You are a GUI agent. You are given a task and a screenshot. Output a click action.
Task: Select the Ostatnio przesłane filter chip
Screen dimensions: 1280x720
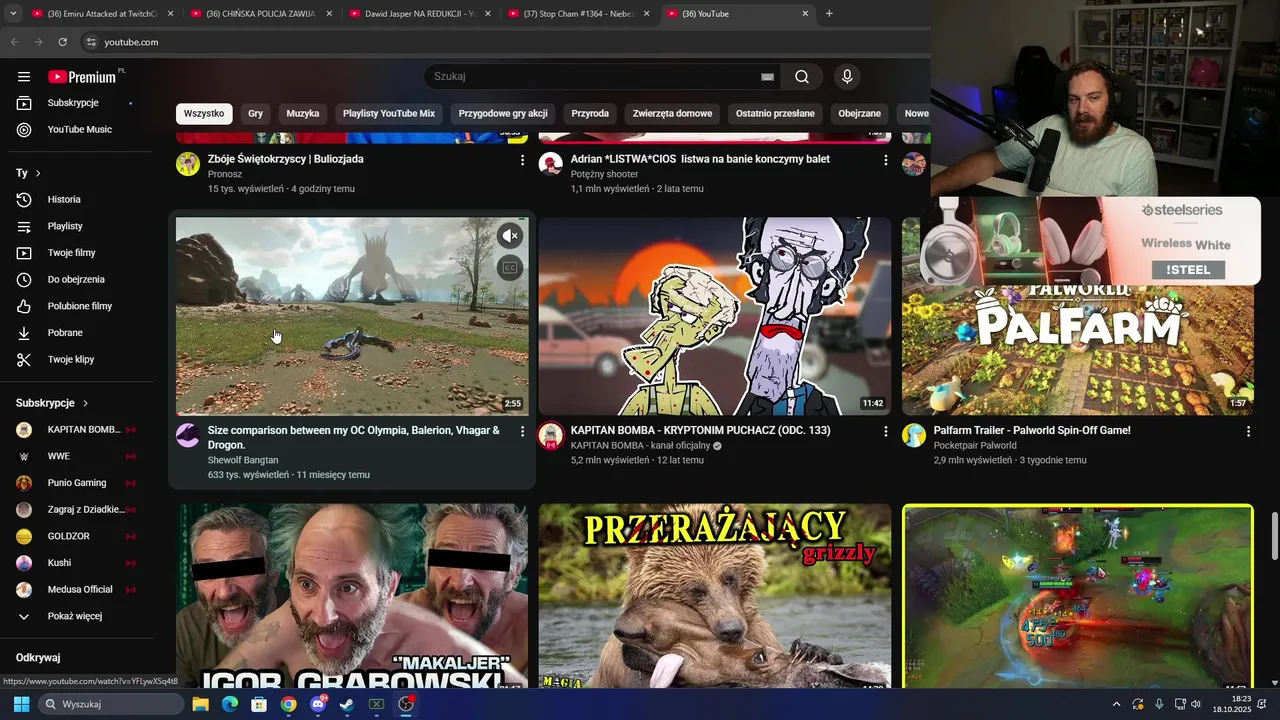[x=775, y=114]
